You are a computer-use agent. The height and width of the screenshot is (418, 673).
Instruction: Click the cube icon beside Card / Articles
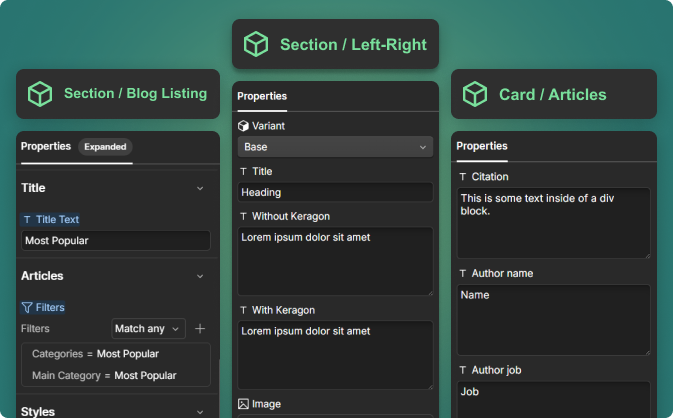(475, 94)
